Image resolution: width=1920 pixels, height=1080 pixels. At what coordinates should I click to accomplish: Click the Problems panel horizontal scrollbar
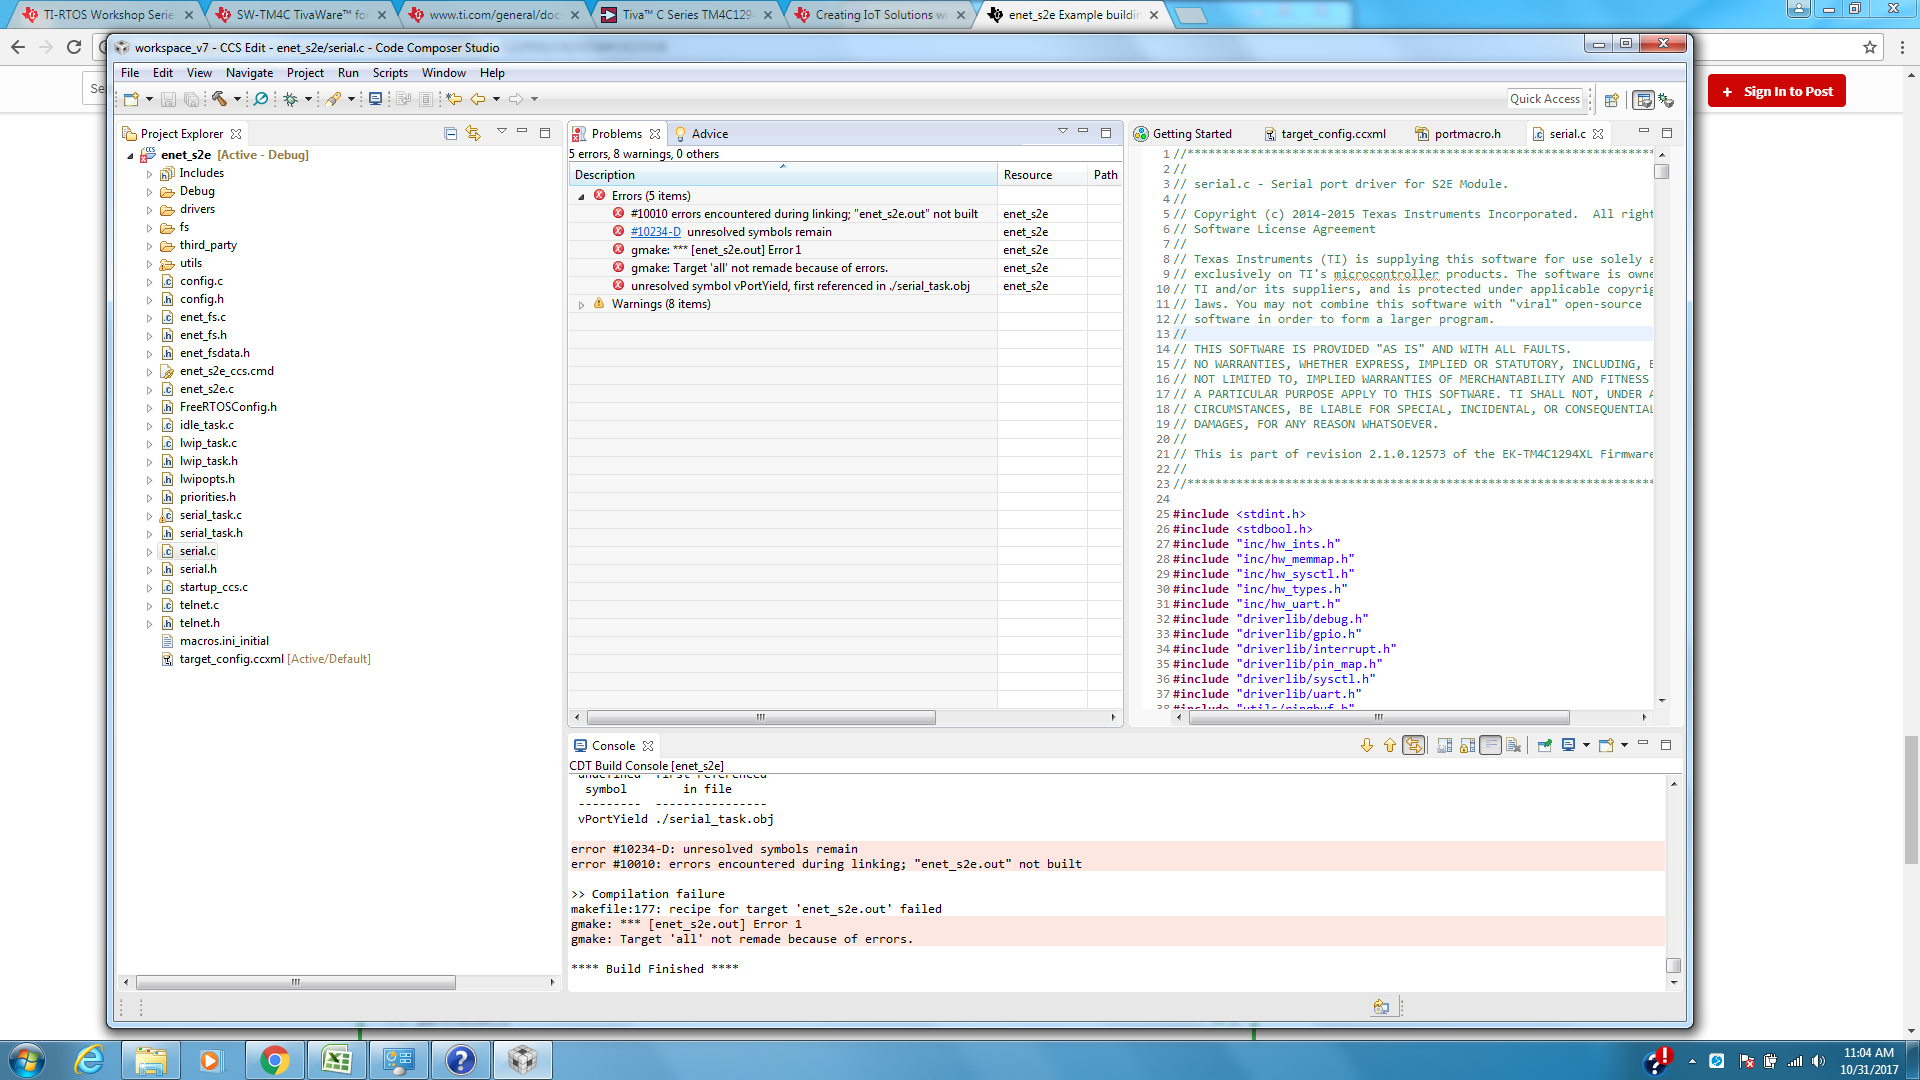tap(760, 718)
